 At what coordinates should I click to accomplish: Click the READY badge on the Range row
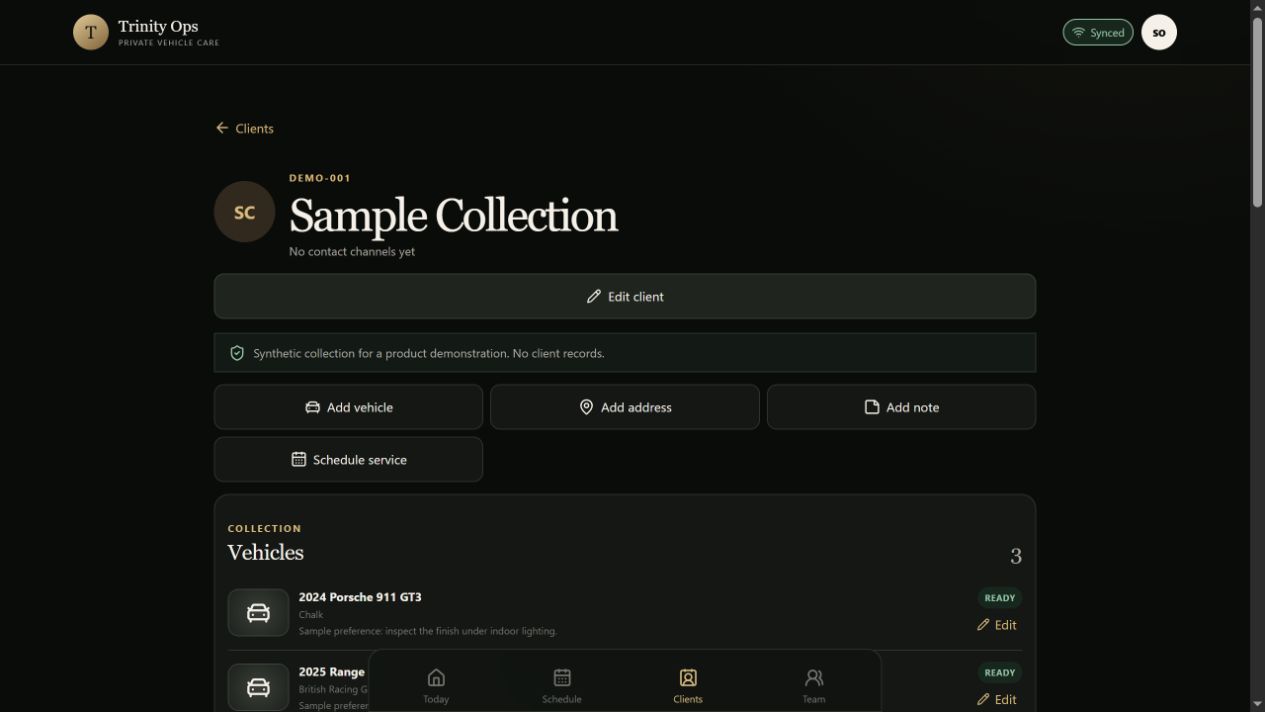tap(1000, 673)
